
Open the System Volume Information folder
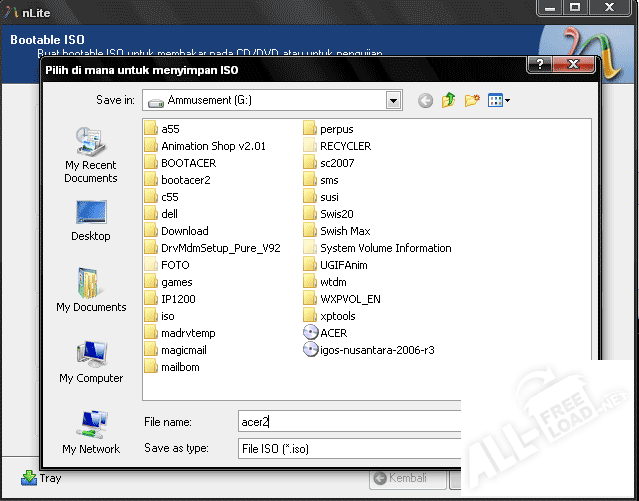point(384,248)
